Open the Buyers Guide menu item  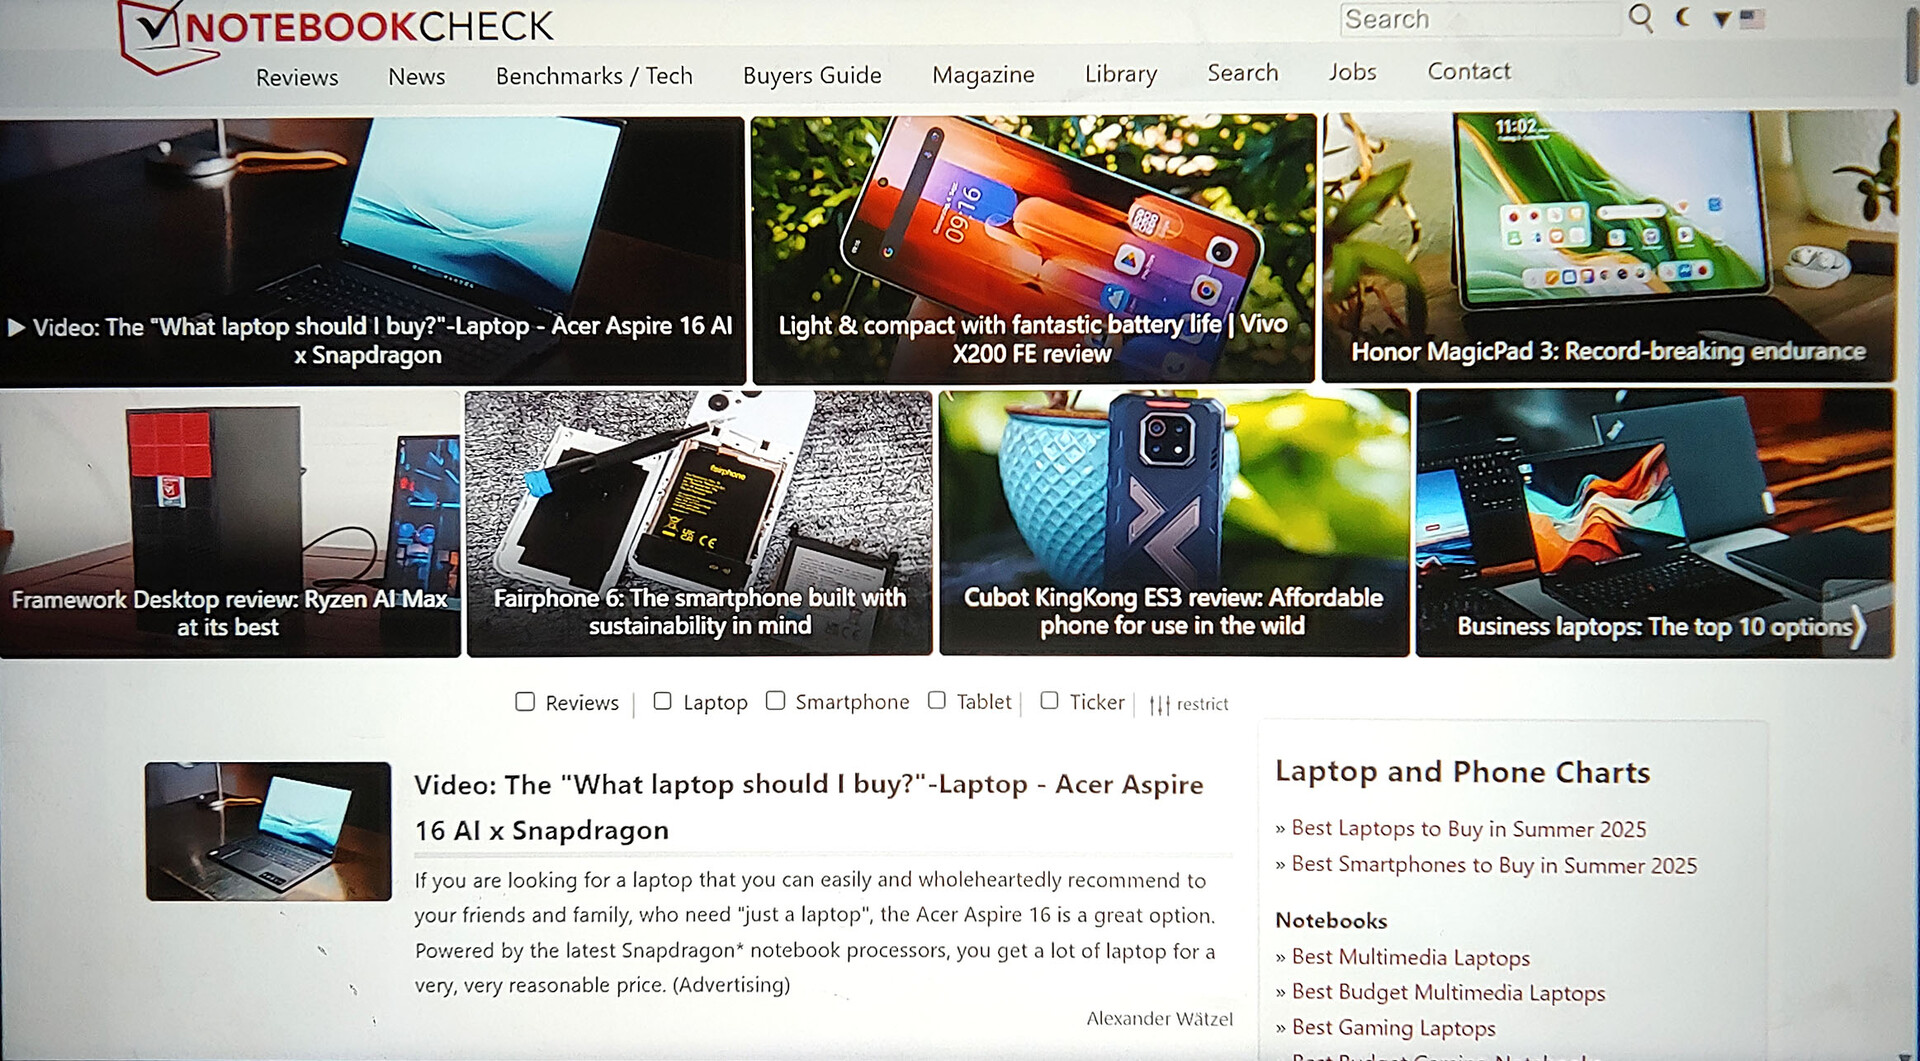click(812, 75)
